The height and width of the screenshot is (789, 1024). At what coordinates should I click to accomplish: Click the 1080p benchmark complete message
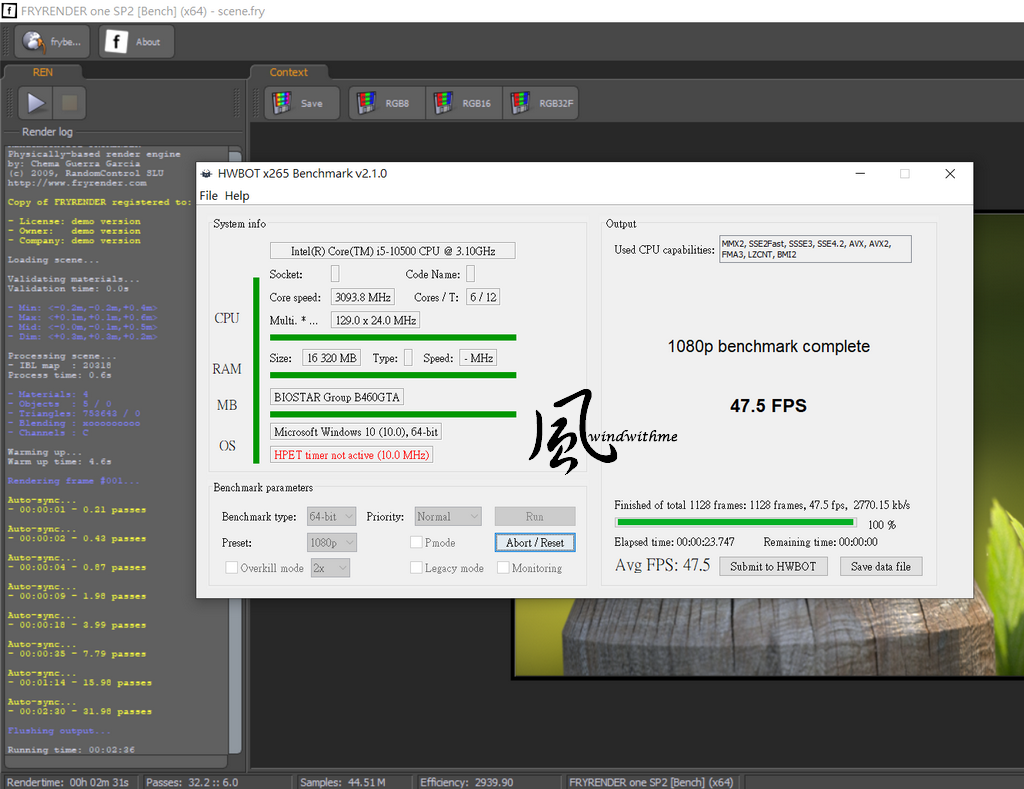click(769, 346)
